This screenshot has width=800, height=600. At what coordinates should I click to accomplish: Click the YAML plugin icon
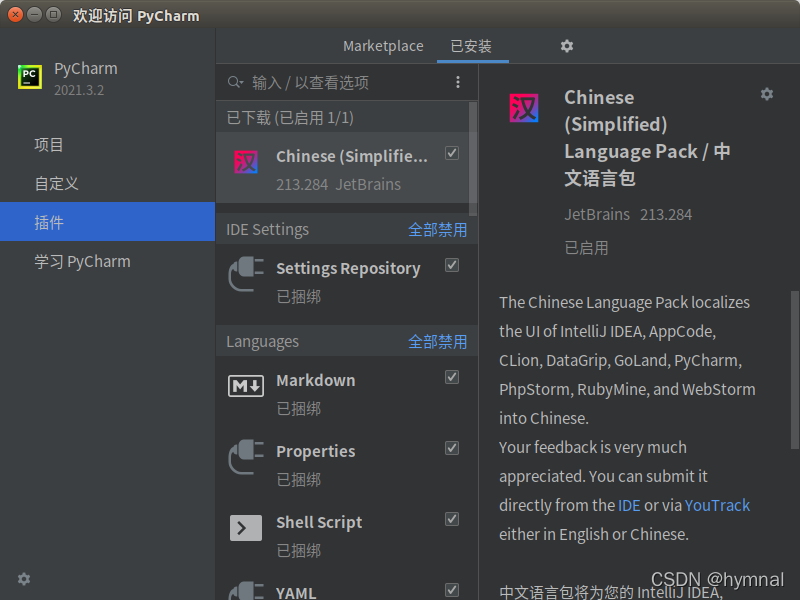pyautogui.click(x=246, y=591)
